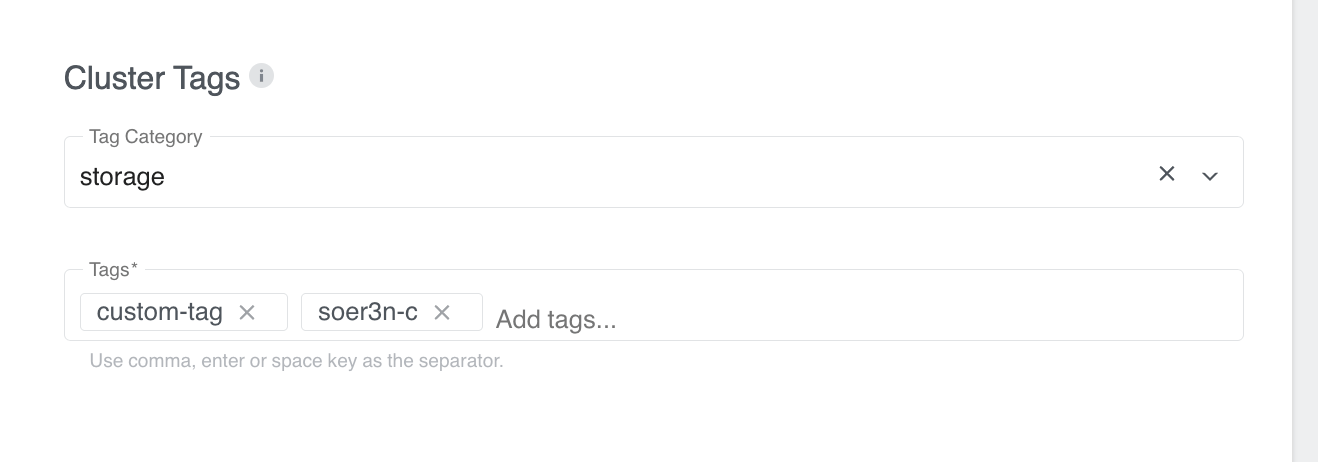Clear the selected storage tag category
Viewport: 1318px width, 462px height.
(1166, 174)
